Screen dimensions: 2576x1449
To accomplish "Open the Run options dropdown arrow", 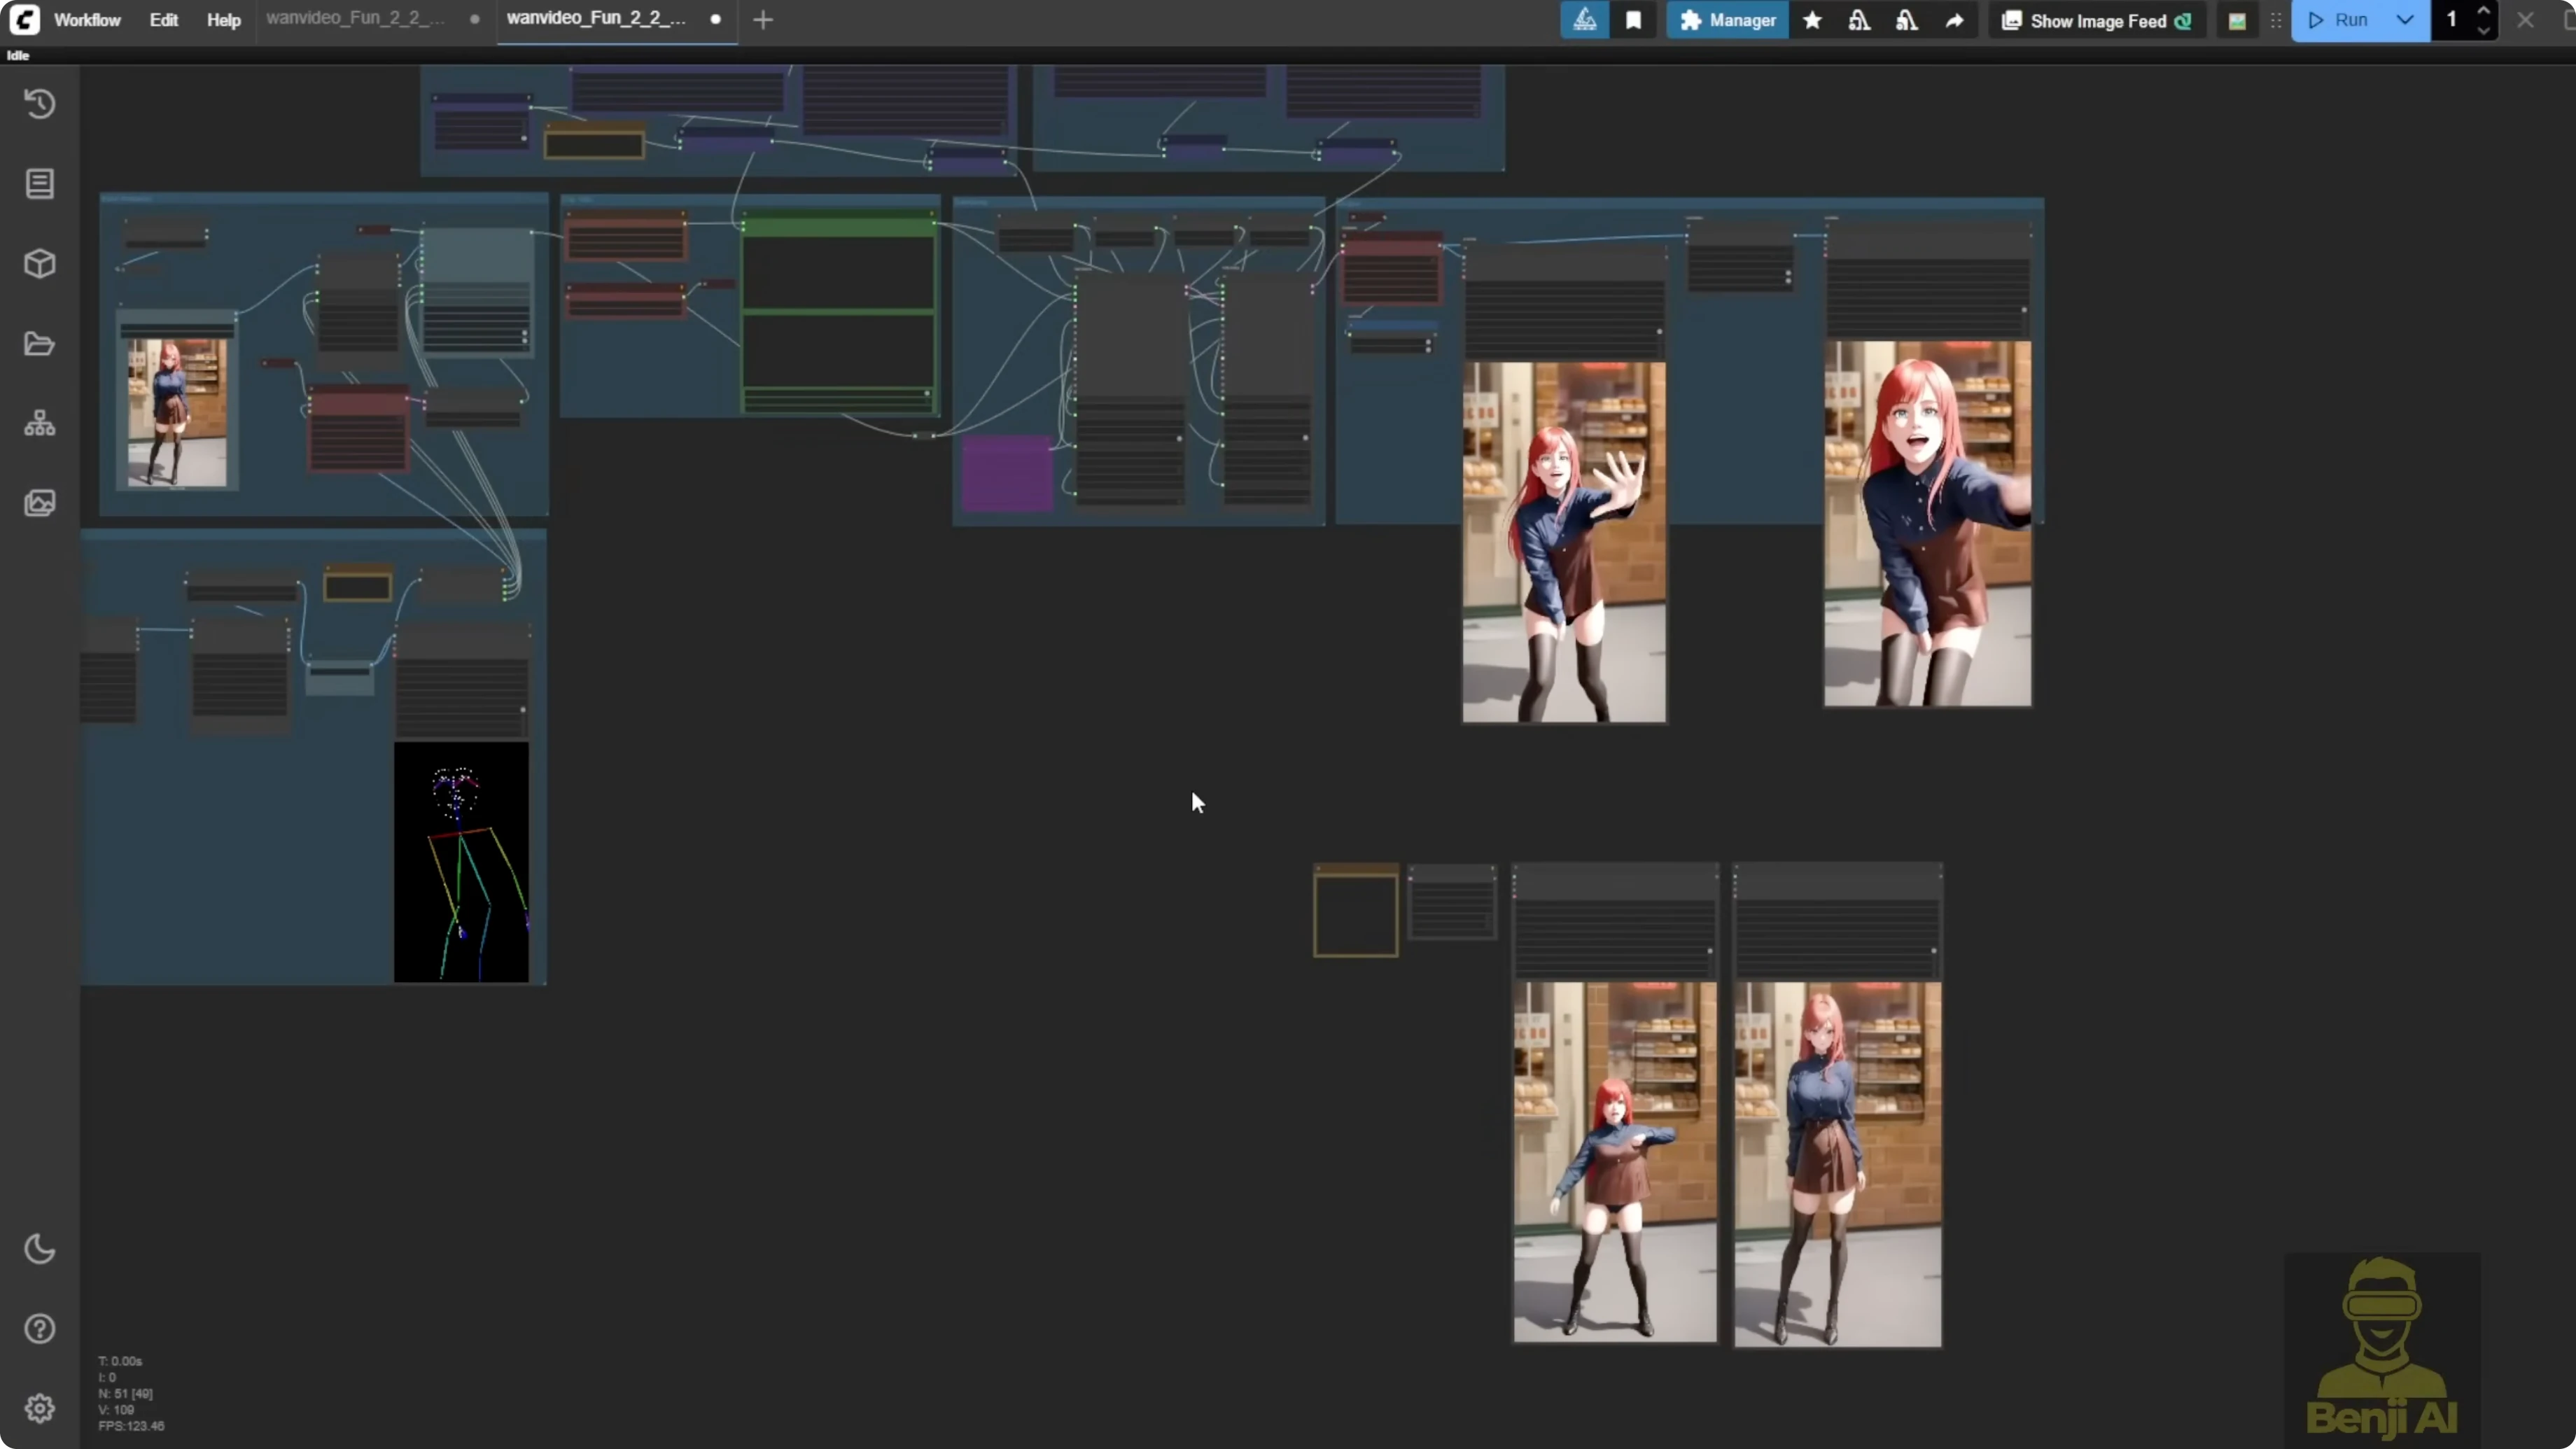I will pos(2406,20).
